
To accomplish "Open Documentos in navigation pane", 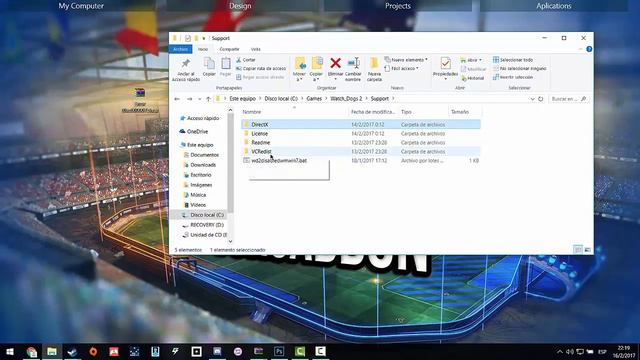I will pos(201,155).
